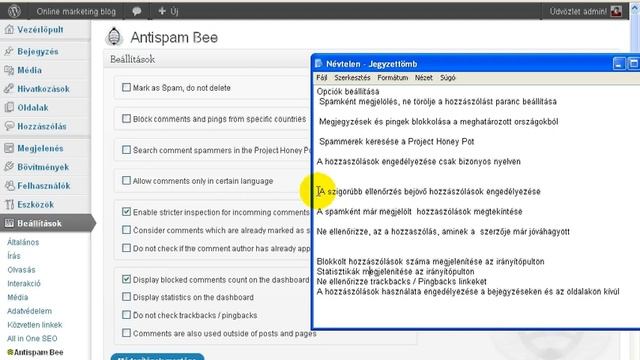
Task: Click the Hivatkozások link icon
Action: 9,89
